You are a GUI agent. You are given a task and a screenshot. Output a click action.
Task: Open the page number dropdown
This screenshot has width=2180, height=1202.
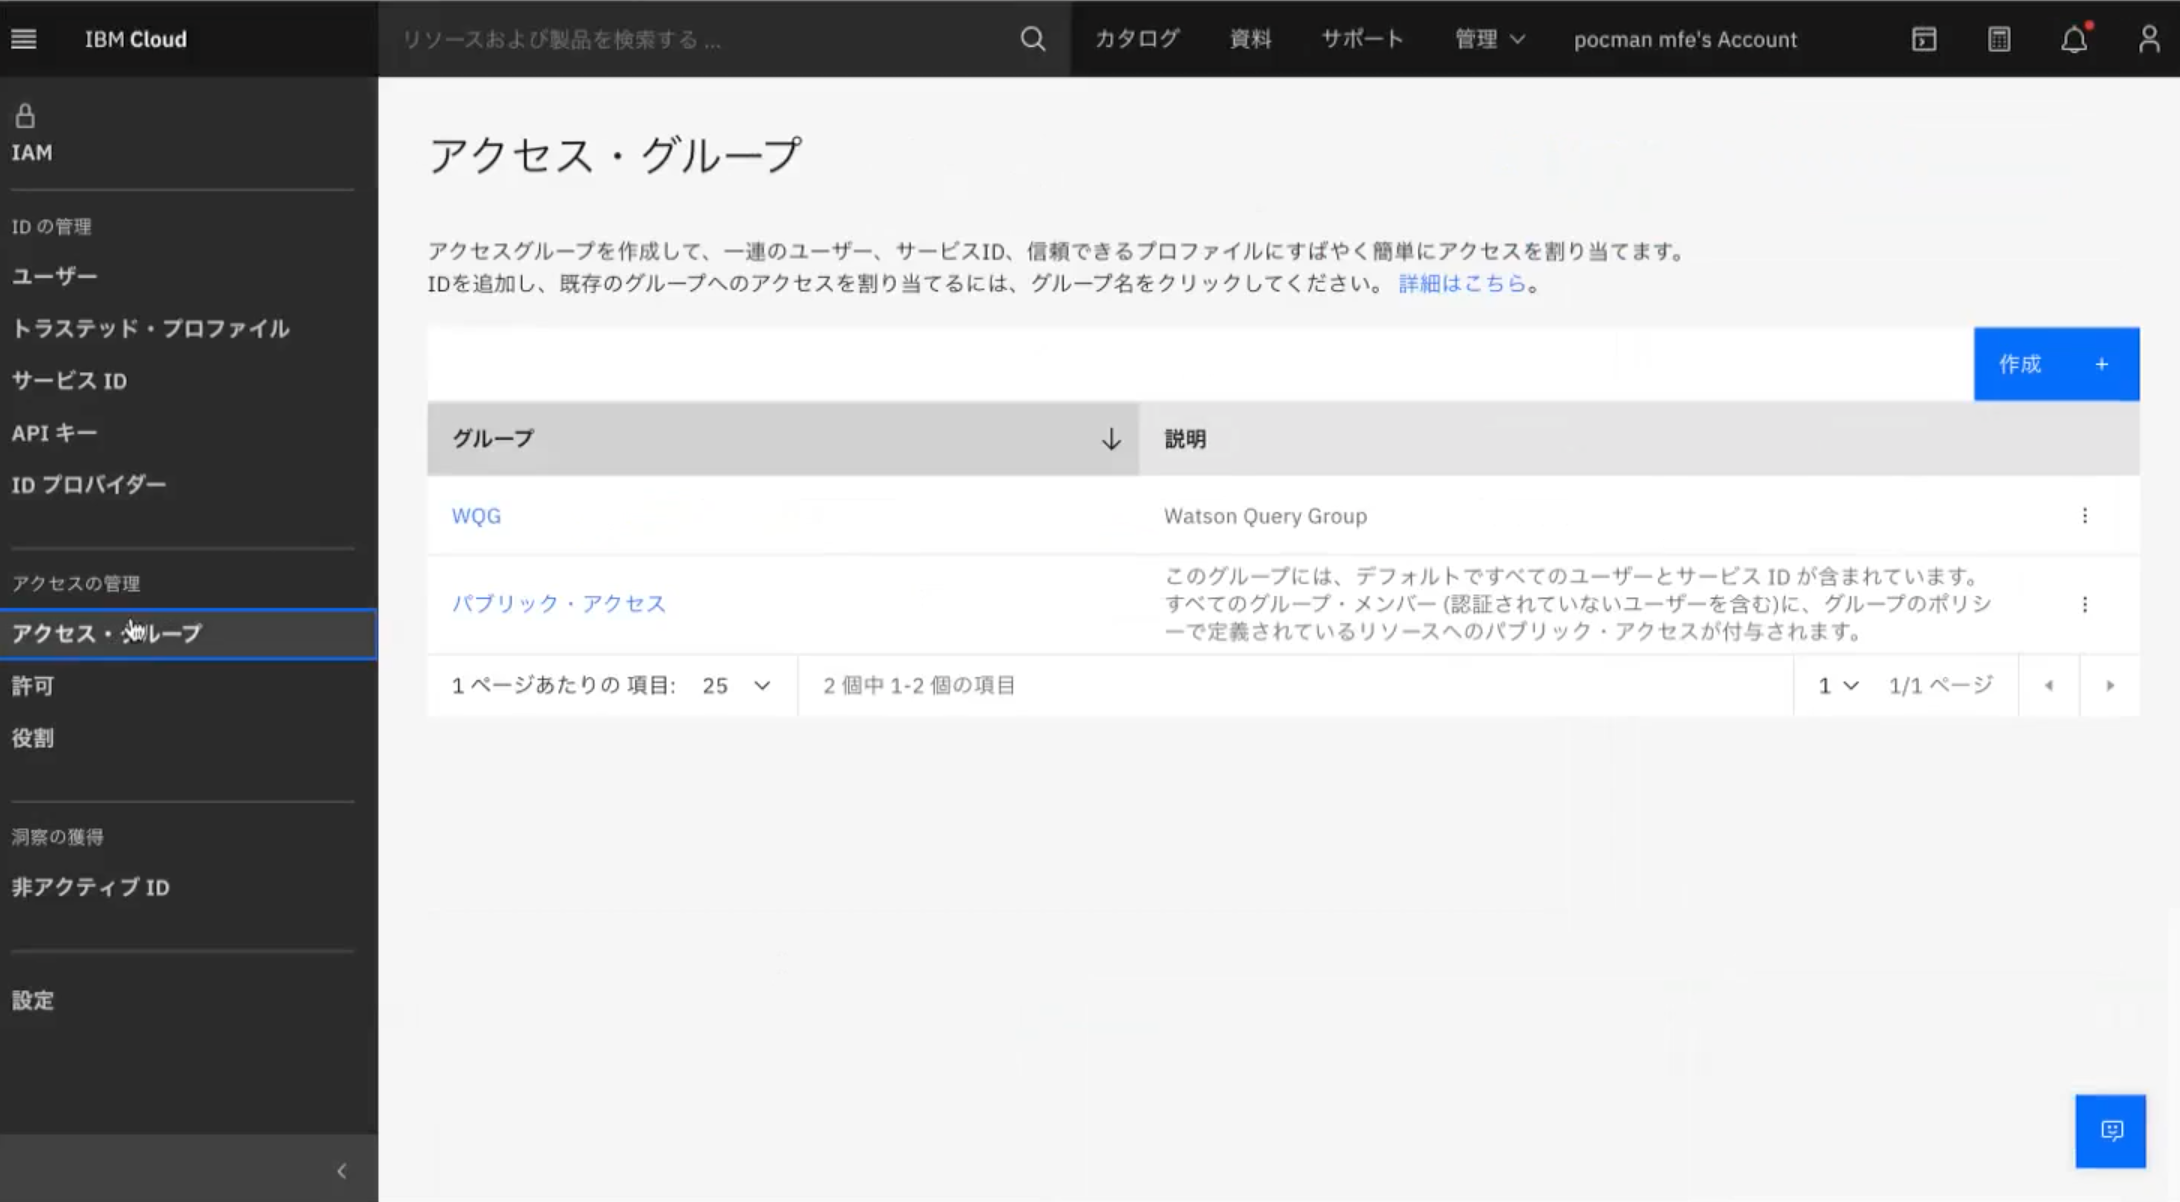1837,686
